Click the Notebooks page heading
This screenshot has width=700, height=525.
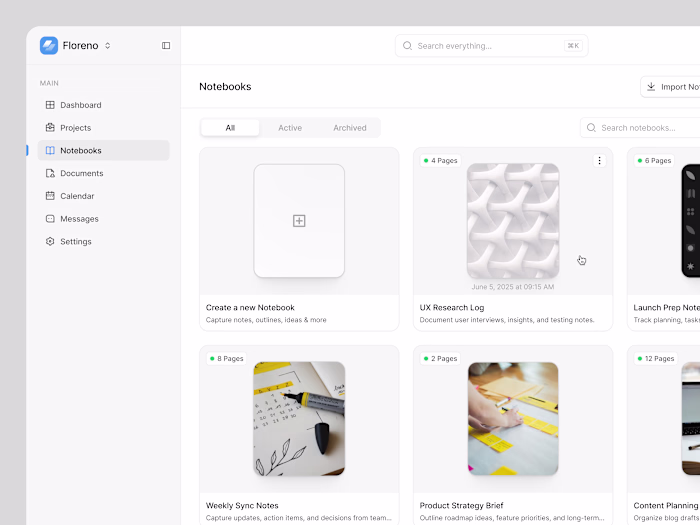[225, 87]
